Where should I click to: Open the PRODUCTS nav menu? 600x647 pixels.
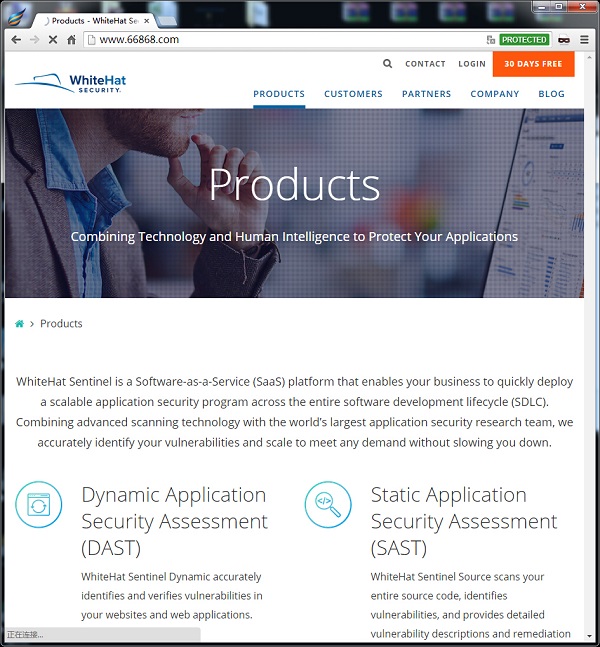pos(279,94)
